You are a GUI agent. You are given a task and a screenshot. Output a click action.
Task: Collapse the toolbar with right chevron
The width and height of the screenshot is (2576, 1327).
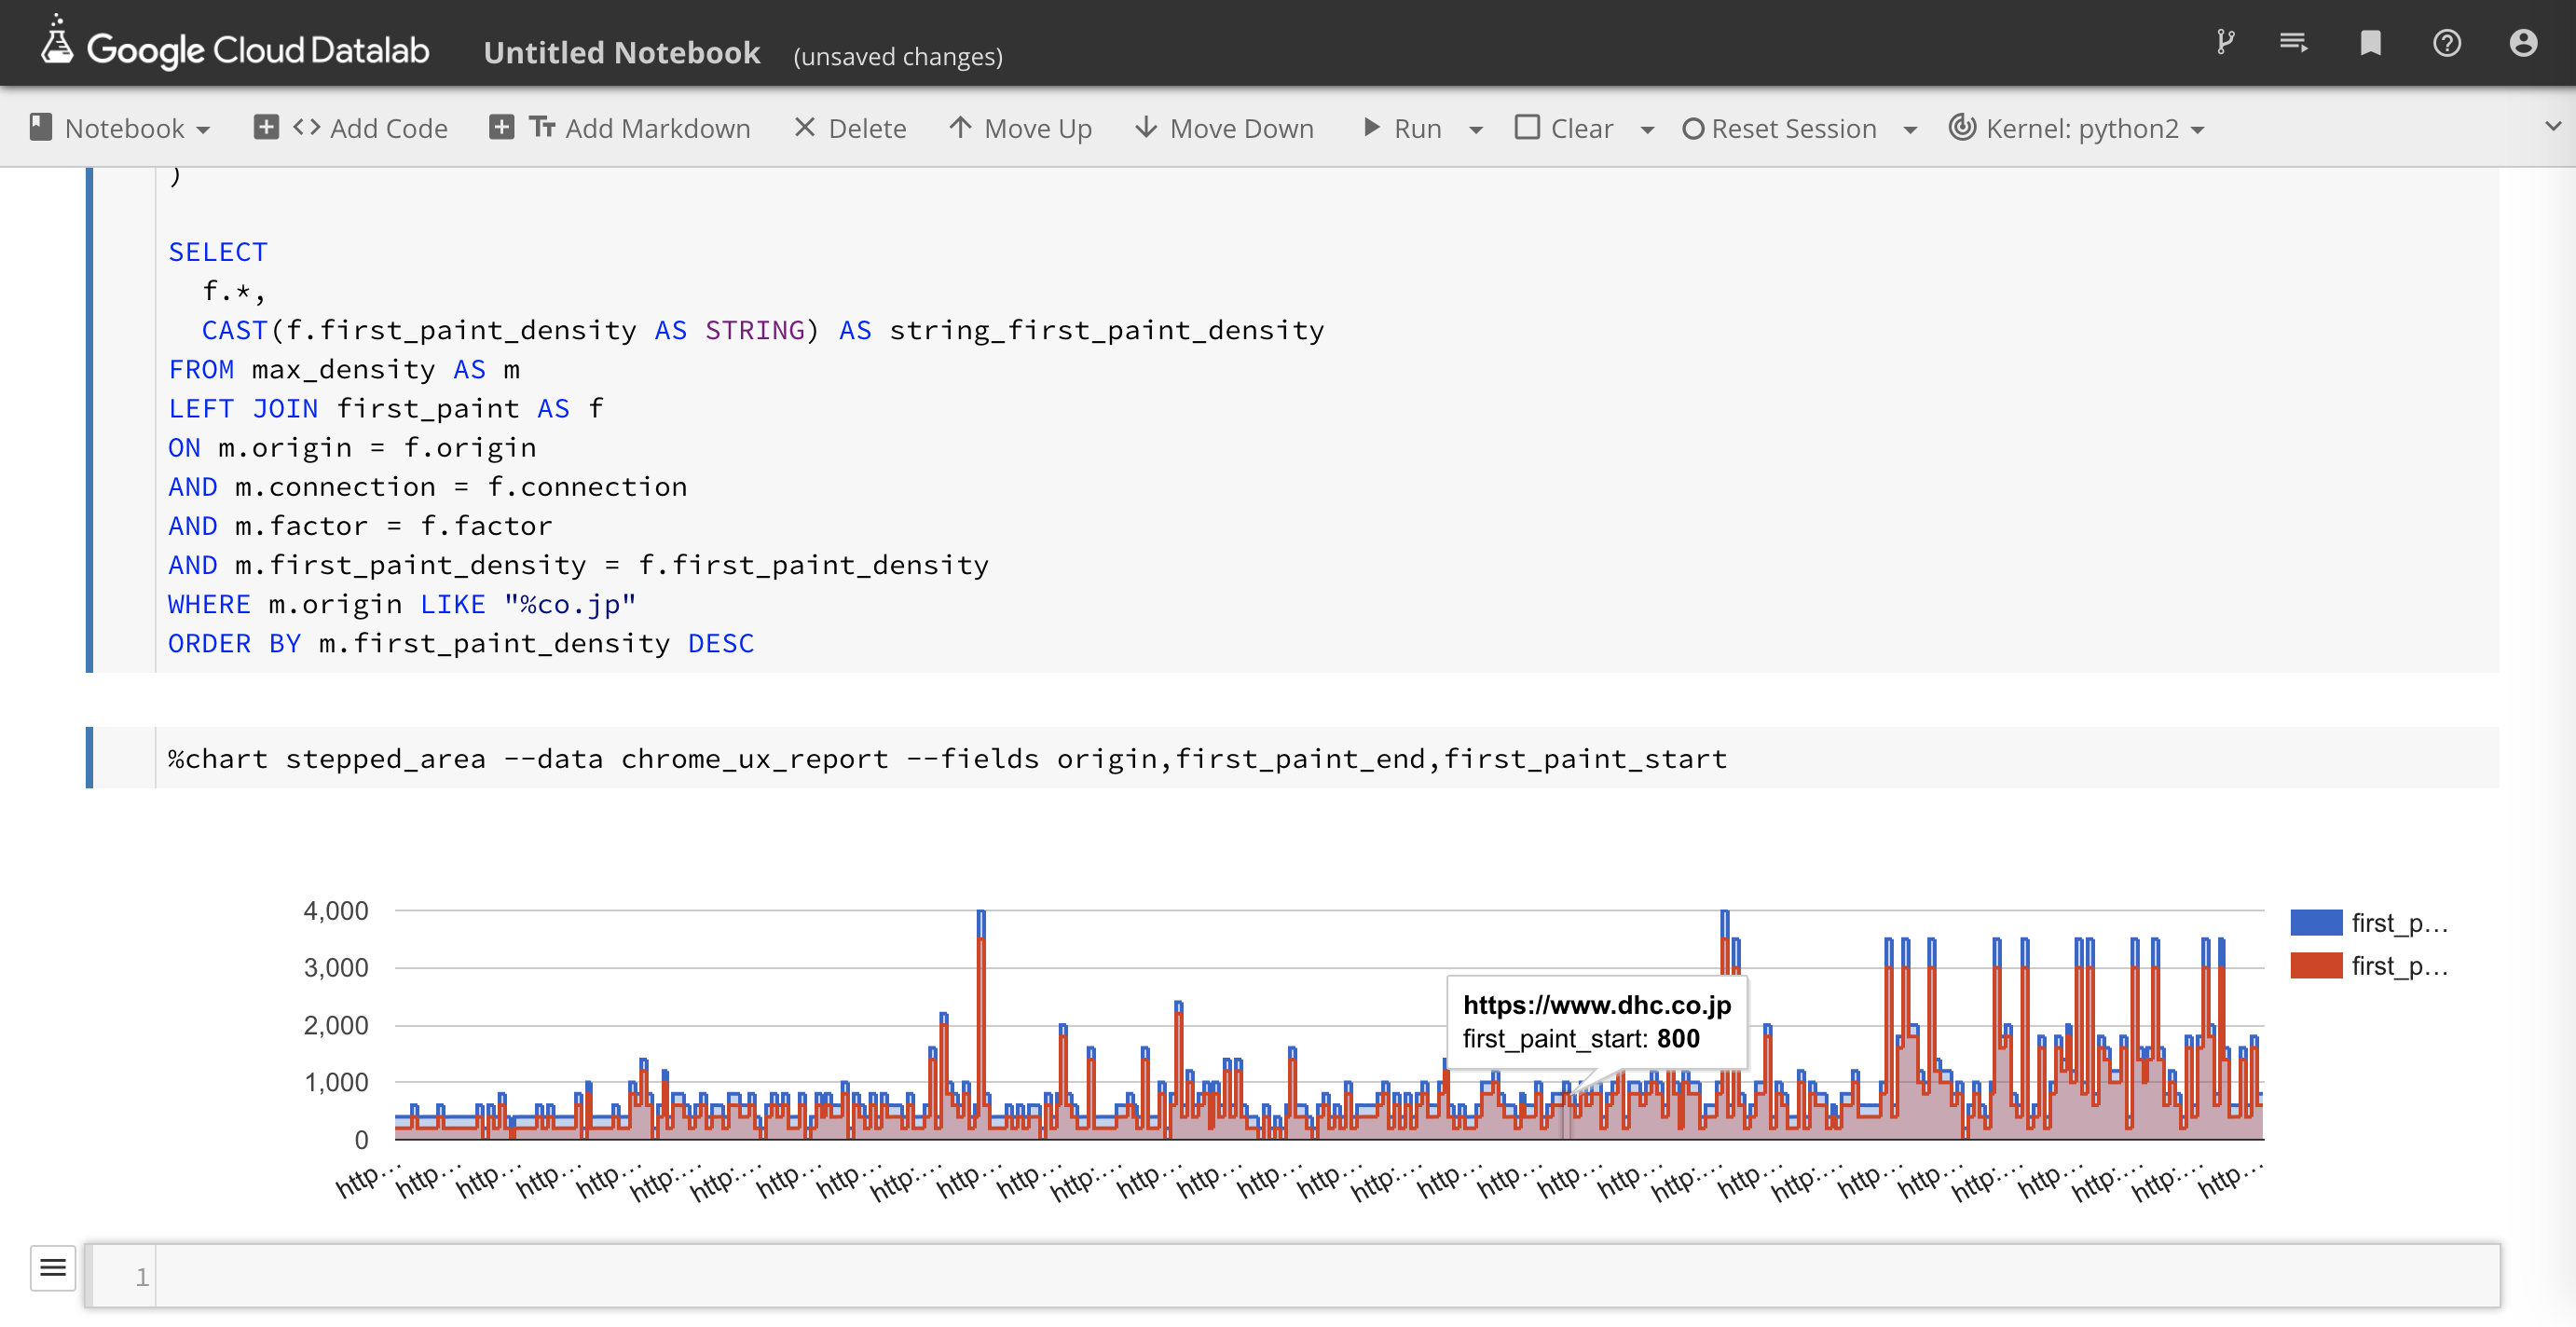pos(2552,126)
